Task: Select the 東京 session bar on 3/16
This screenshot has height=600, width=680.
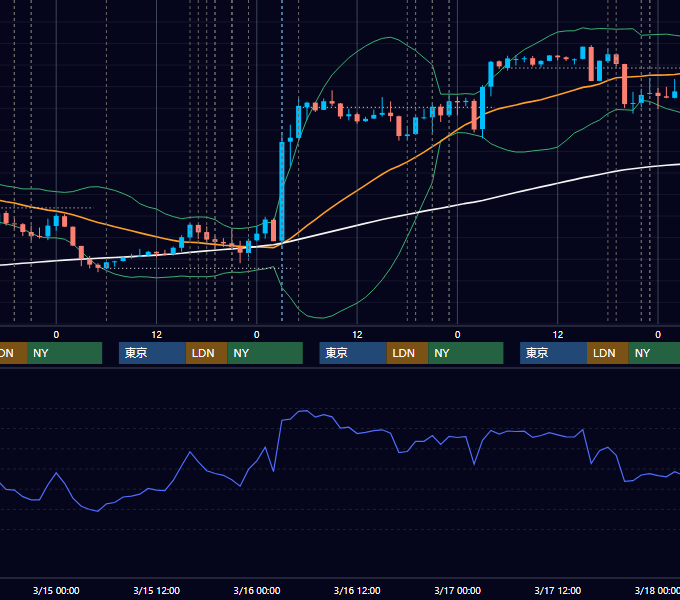Action: pyautogui.click(x=353, y=353)
